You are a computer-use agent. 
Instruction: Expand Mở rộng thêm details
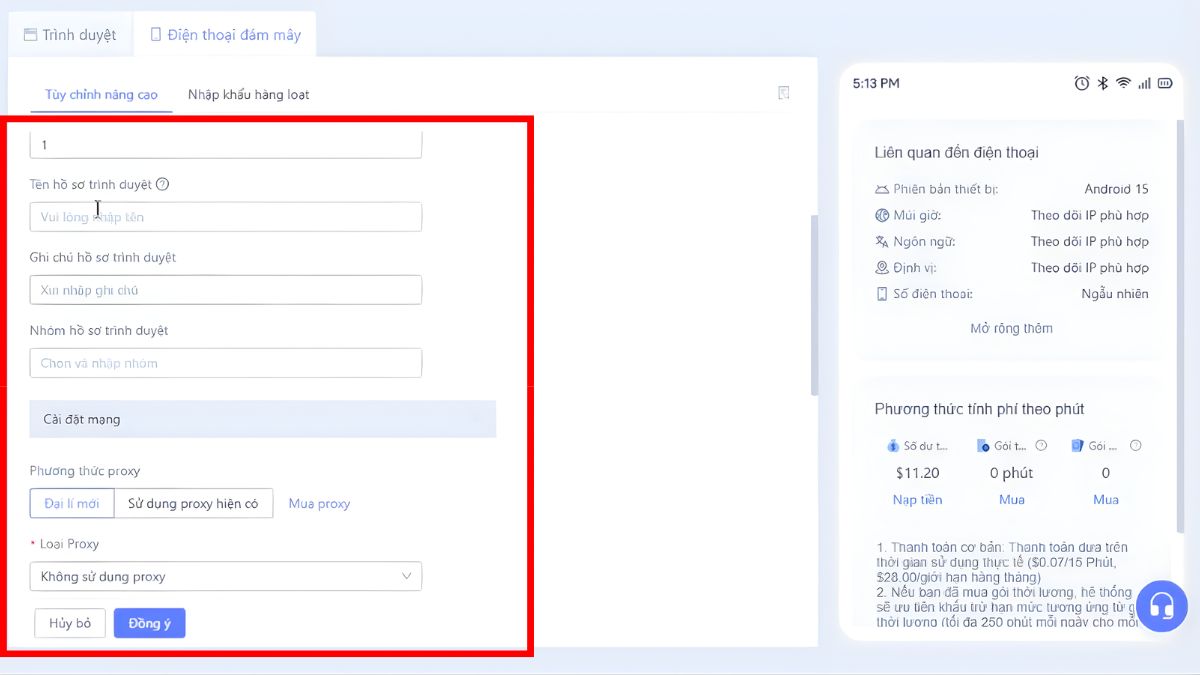coord(1010,328)
